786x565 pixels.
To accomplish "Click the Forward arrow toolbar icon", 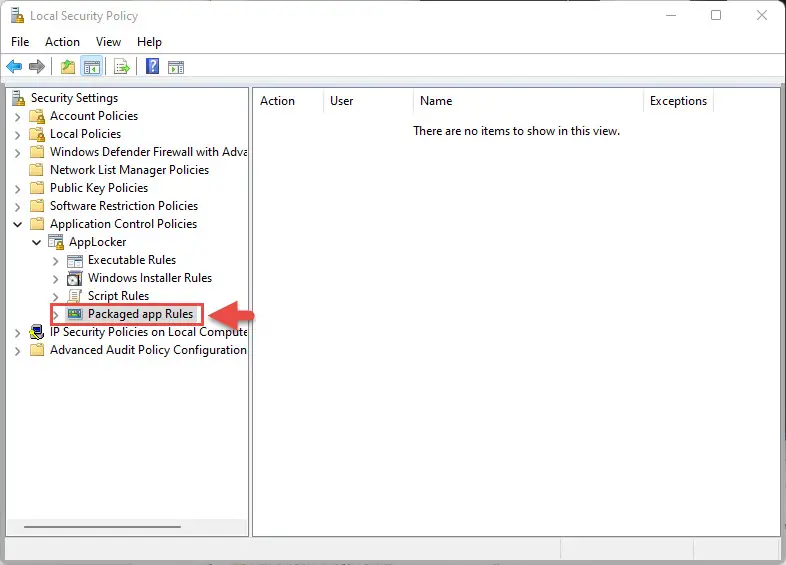I will (37, 67).
